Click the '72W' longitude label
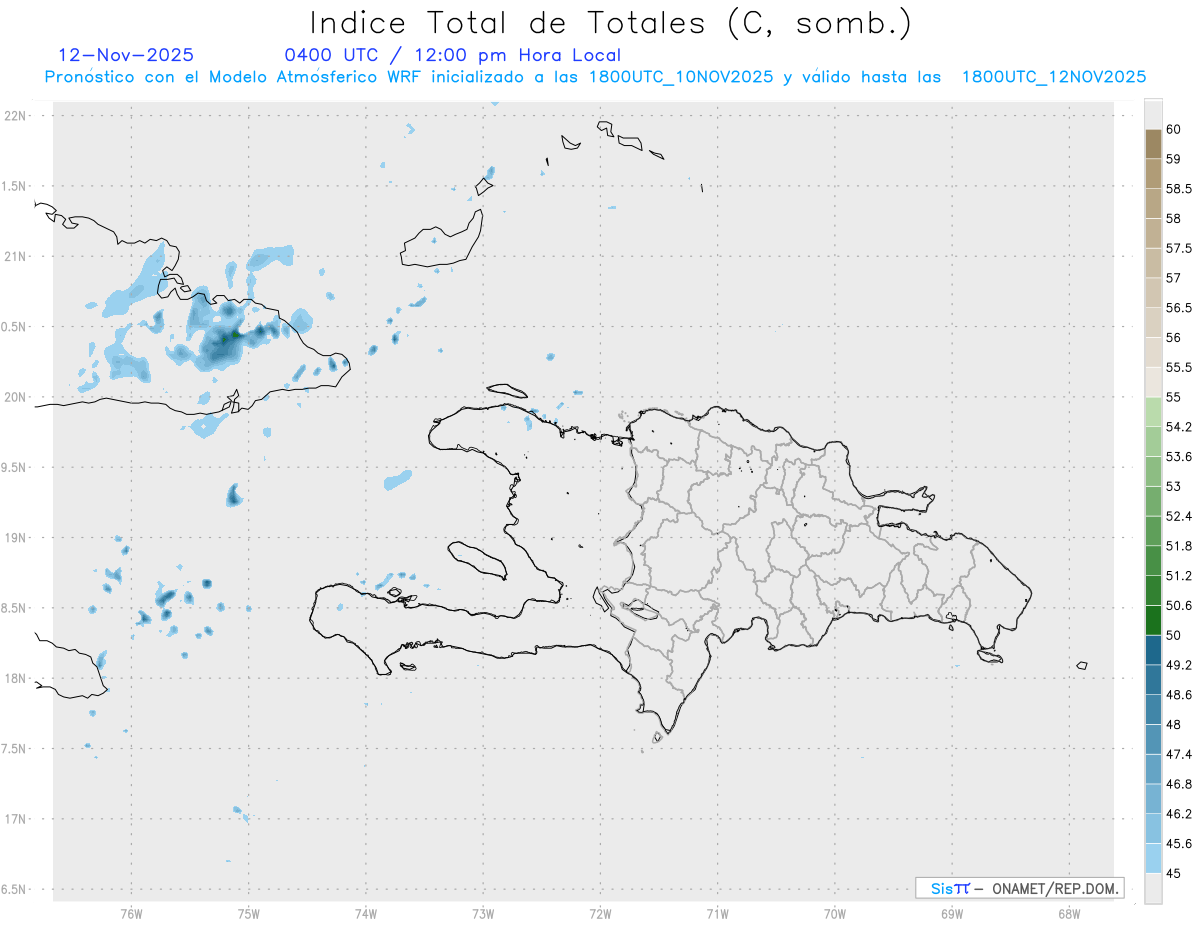 (x=600, y=913)
